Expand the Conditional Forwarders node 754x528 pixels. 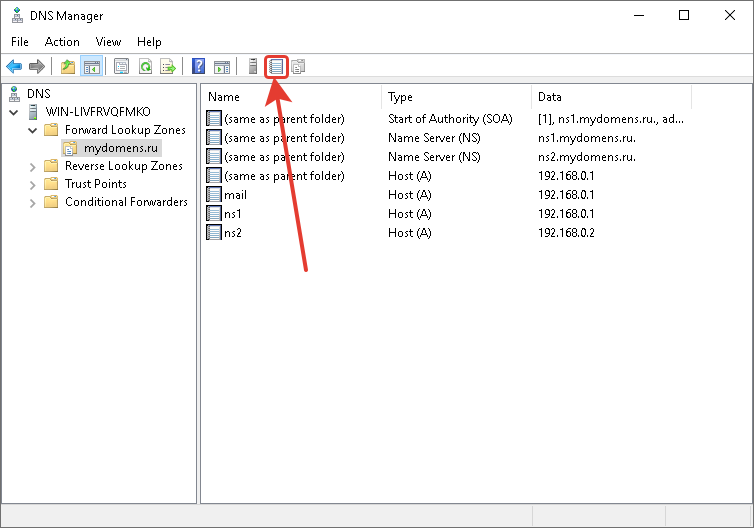(33, 203)
